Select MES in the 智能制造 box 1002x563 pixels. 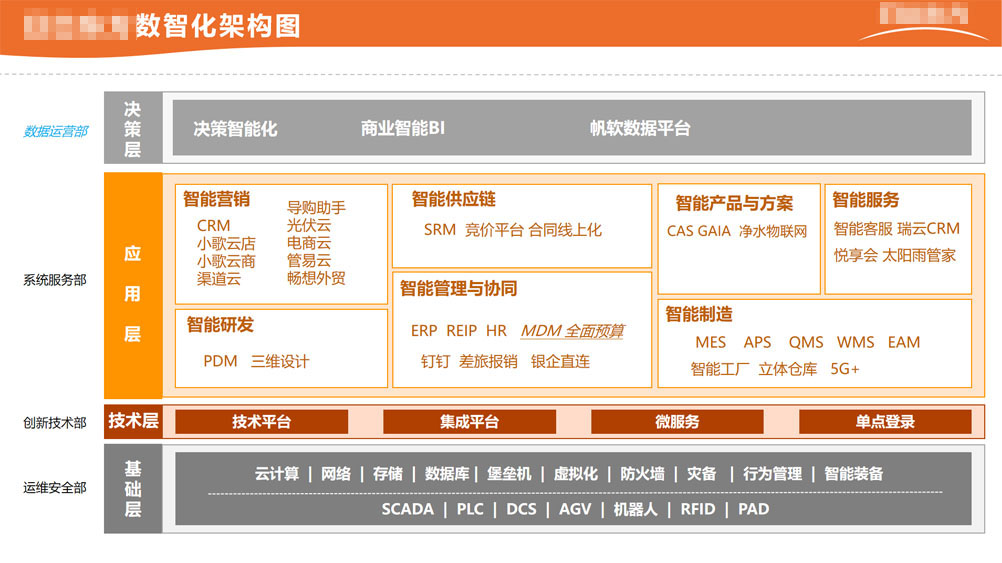(710, 342)
